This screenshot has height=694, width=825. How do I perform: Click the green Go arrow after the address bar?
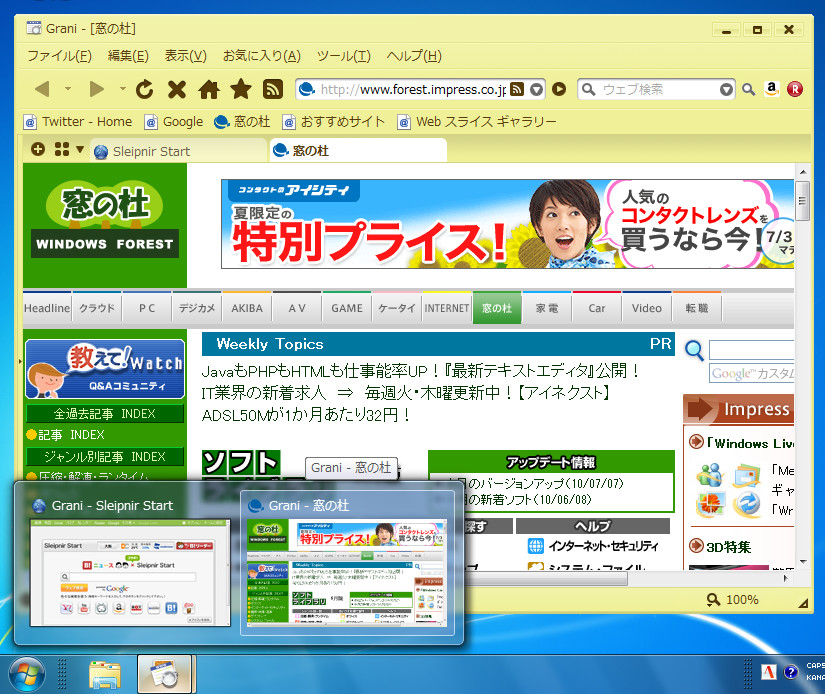click(559, 89)
